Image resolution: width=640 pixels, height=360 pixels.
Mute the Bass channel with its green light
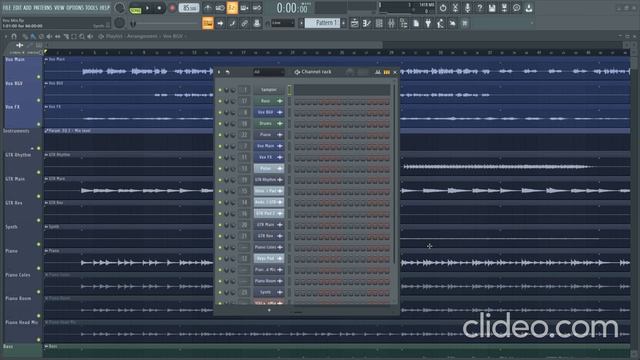(220, 101)
